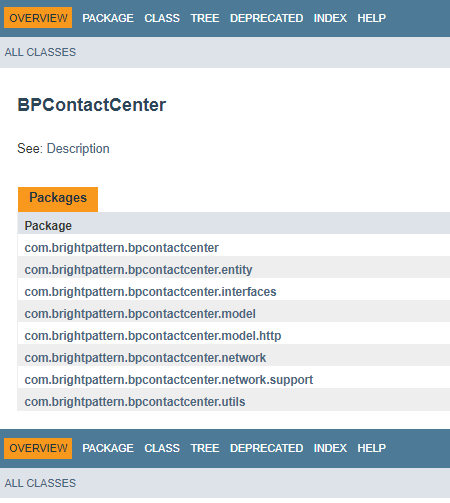Open the top INDEX navigation item
Image resolution: width=450 pixels, height=503 pixels.
(x=330, y=18)
